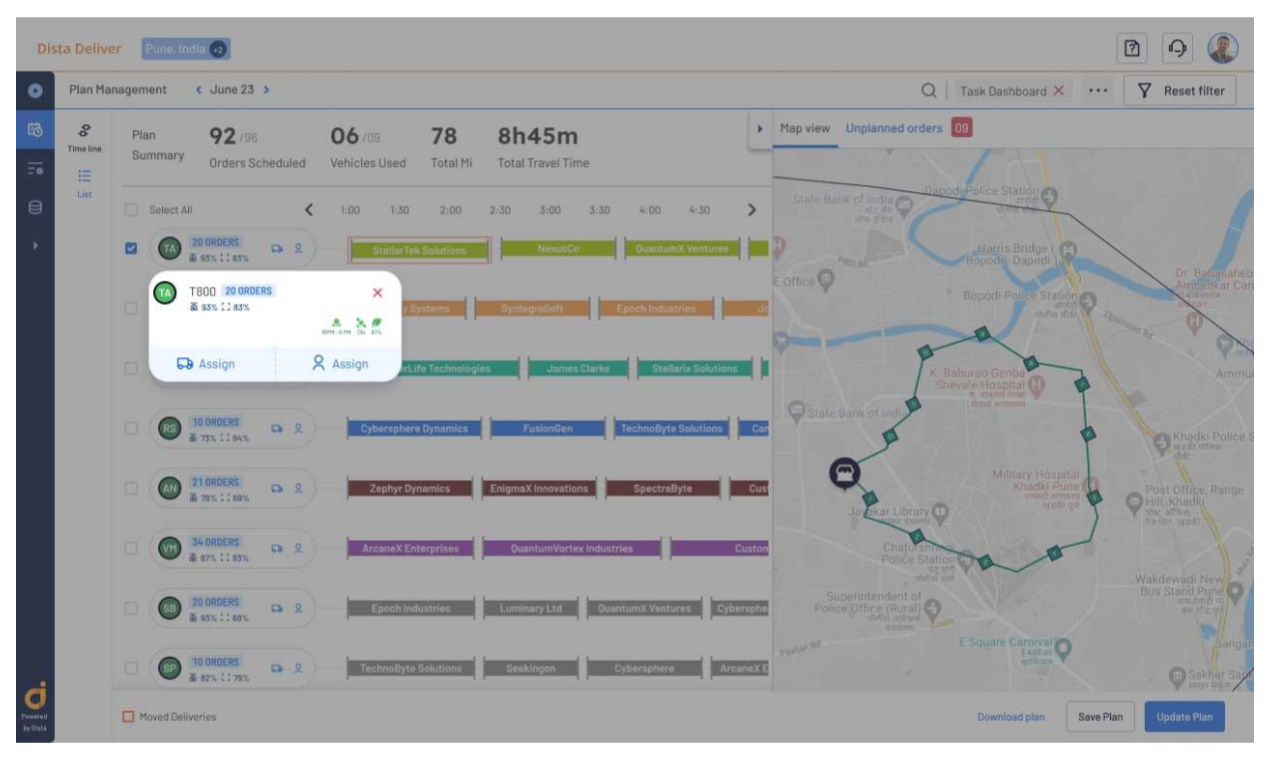Check the VM 34 Orders row checkbox
The height and width of the screenshot is (760, 1270).
[x=131, y=548]
